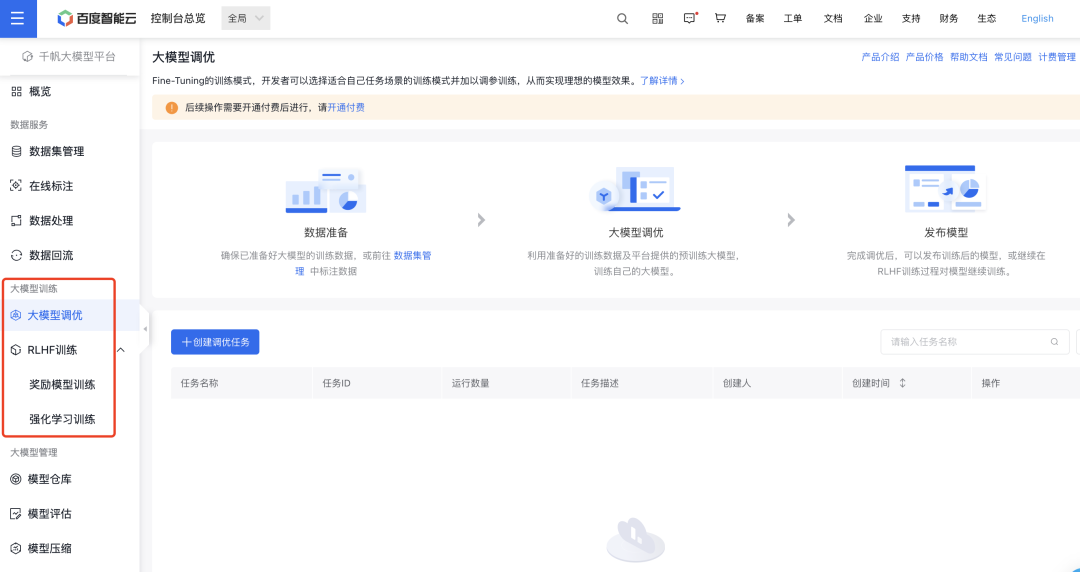The image size is (1080, 572).
Task: Collapse the left sidebar handle
Action: (x=145, y=329)
